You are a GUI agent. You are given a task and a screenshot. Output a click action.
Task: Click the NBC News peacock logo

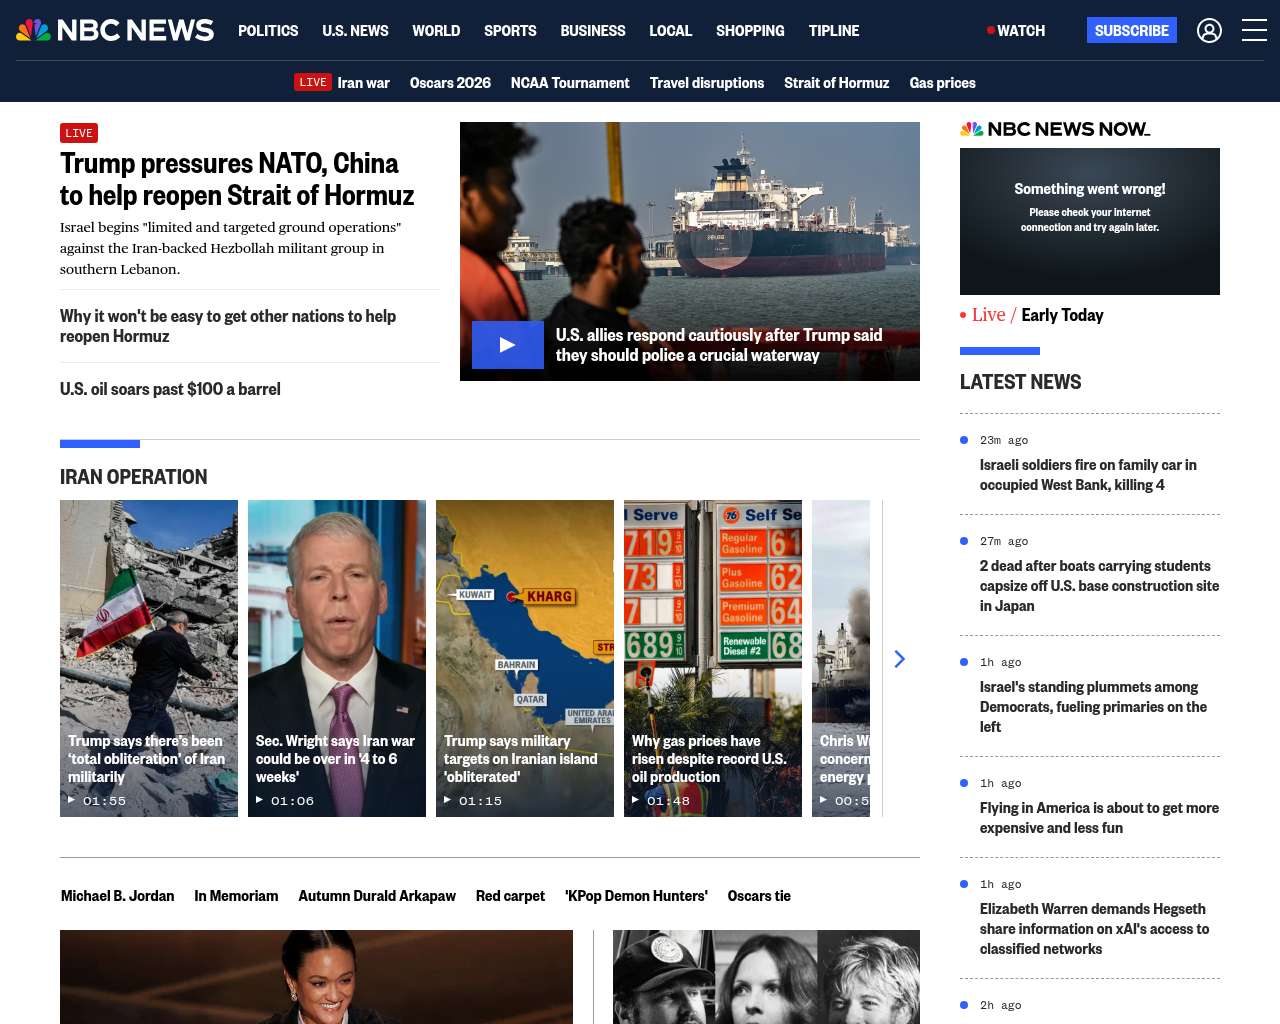click(x=115, y=30)
